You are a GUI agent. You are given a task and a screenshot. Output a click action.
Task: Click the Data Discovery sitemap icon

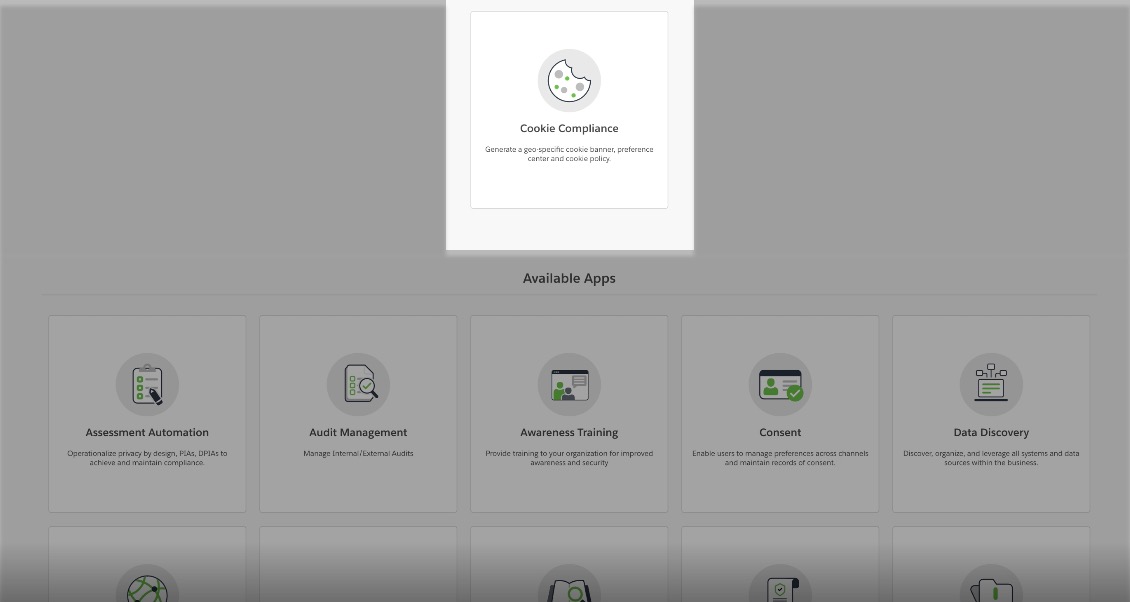[991, 384]
